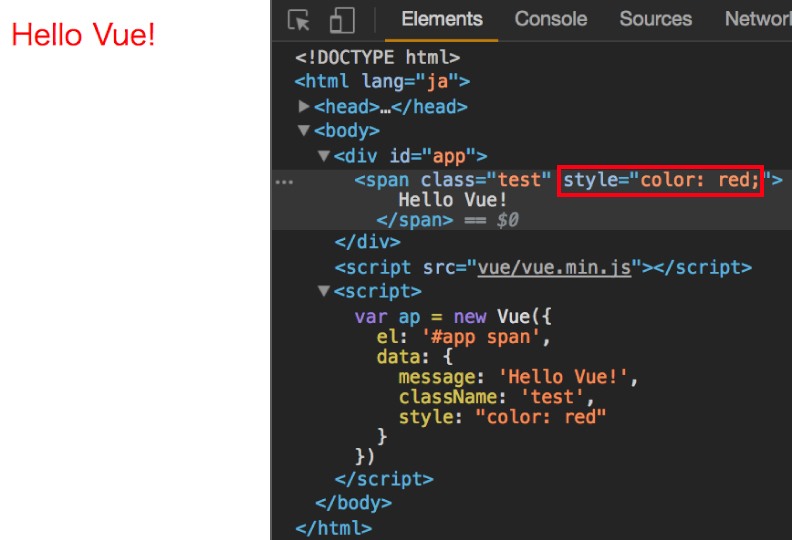The width and height of the screenshot is (792, 540).
Task: Switch to the Console tab
Action: pyautogui.click(x=551, y=19)
